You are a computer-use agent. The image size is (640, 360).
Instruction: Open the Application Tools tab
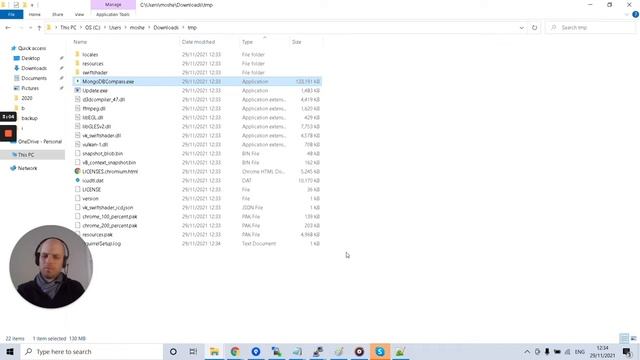point(113,14)
